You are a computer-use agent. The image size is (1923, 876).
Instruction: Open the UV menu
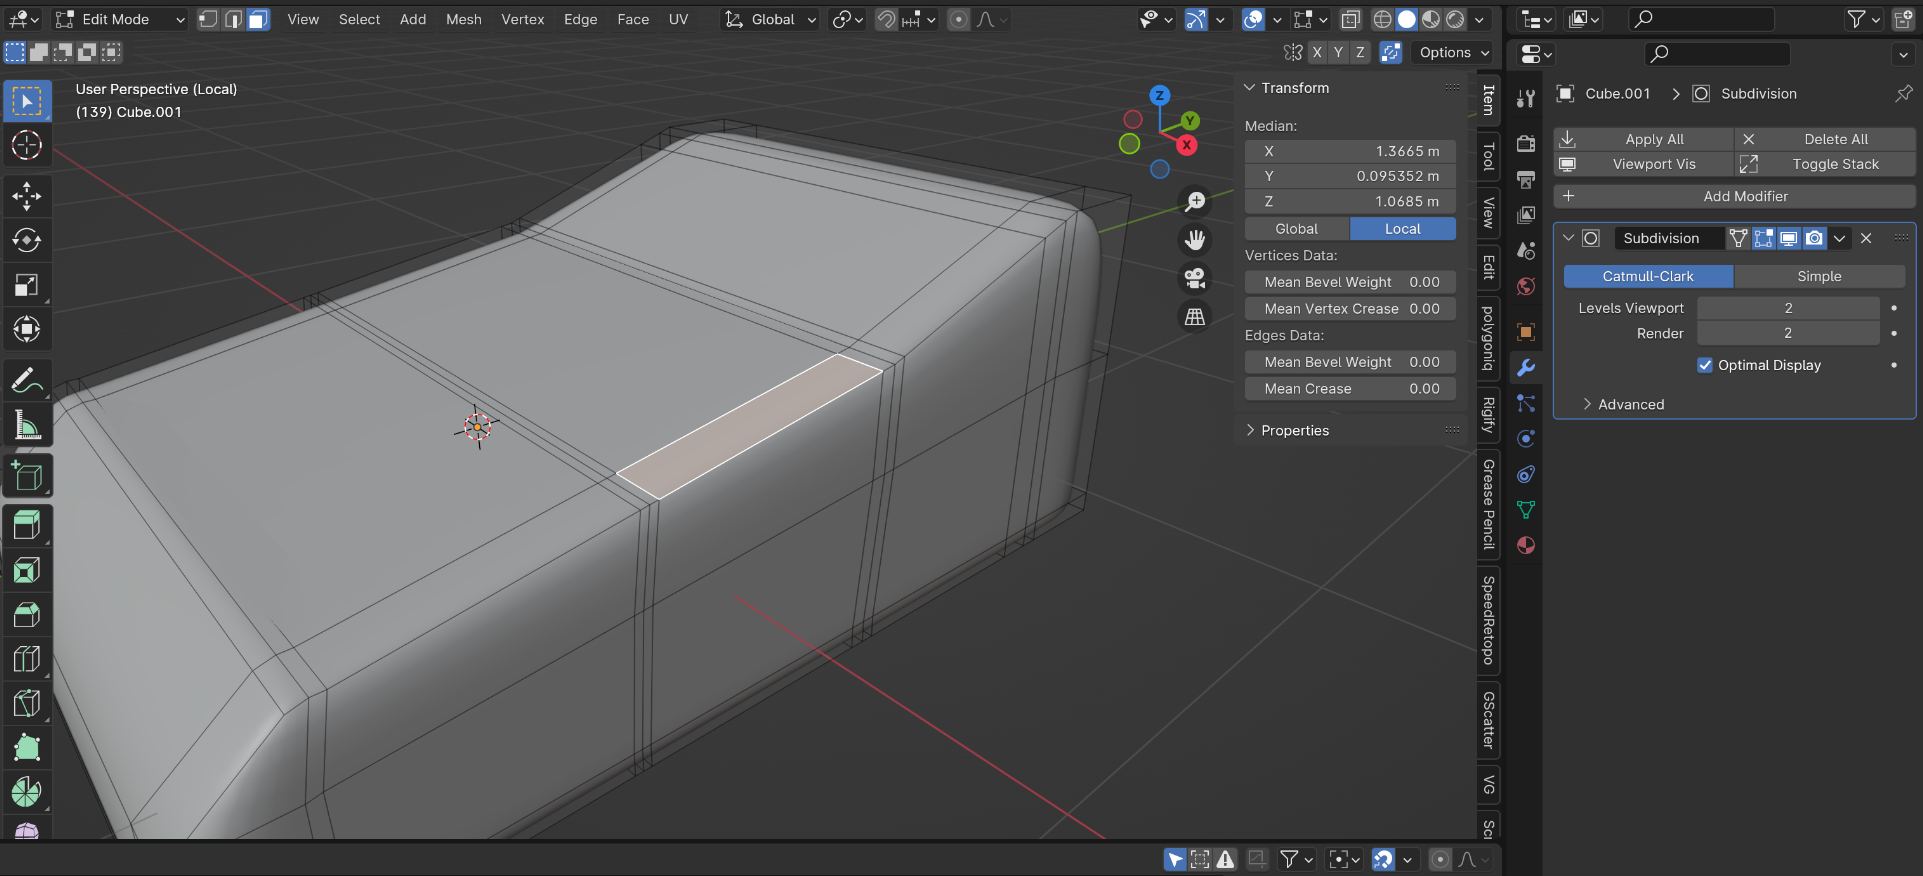pyautogui.click(x=678, y=19)
